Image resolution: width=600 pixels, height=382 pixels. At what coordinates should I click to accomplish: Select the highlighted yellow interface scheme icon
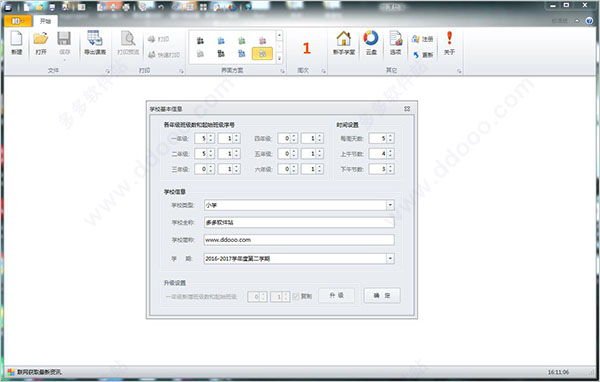click(262, 54)
